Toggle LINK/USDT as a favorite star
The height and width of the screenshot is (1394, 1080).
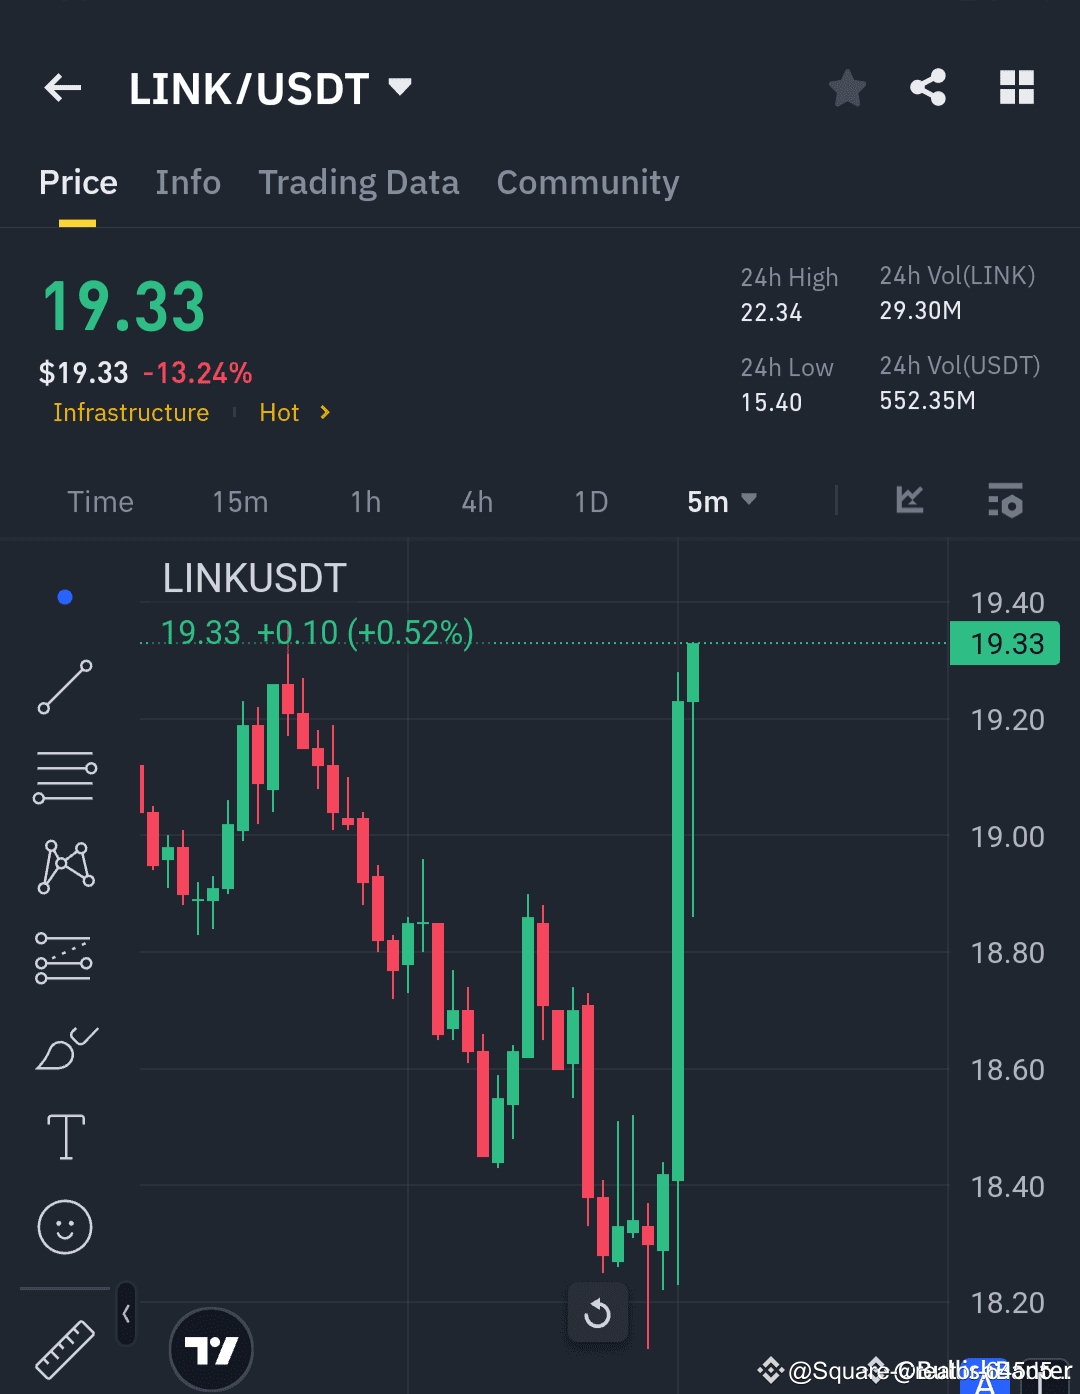pyautogui.click(x=847, y=88)
